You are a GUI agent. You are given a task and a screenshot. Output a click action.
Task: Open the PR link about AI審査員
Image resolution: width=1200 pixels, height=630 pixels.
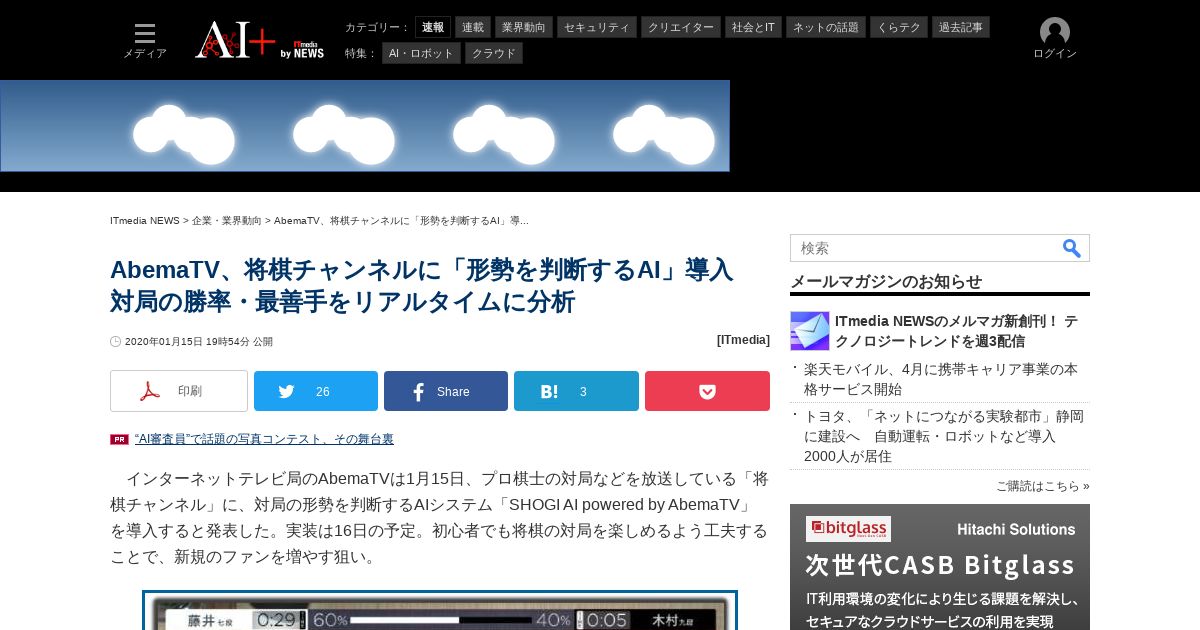264,439
